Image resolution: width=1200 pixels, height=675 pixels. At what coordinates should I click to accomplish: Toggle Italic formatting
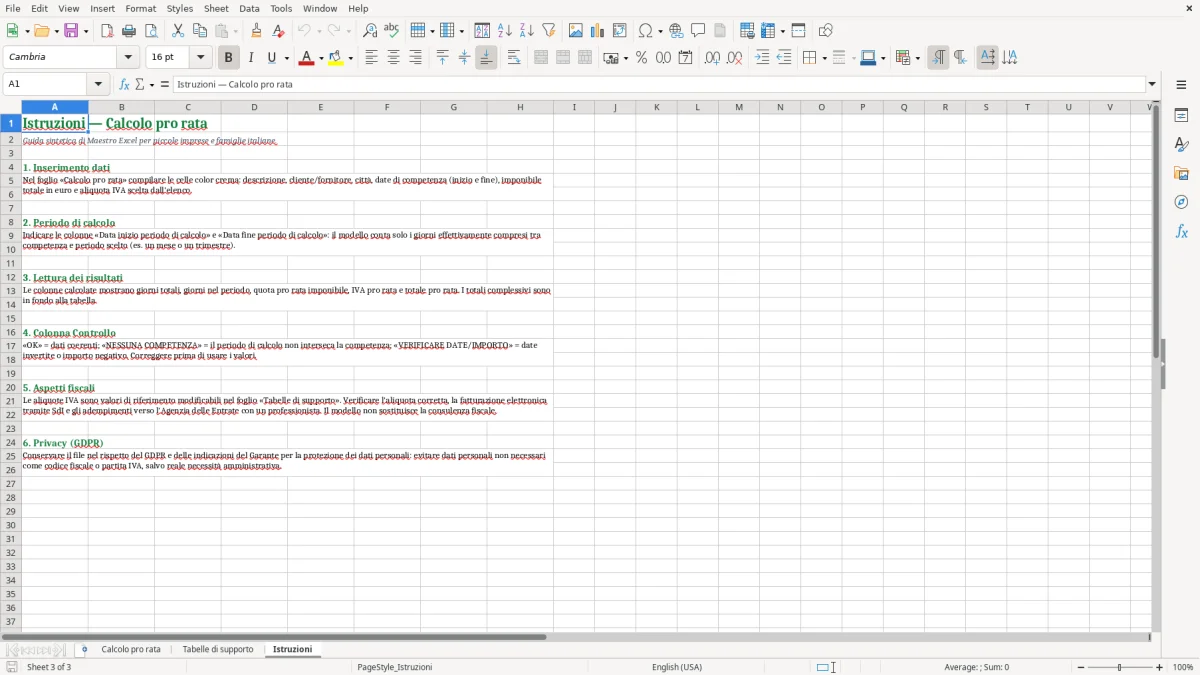click(x=250, y=58)
